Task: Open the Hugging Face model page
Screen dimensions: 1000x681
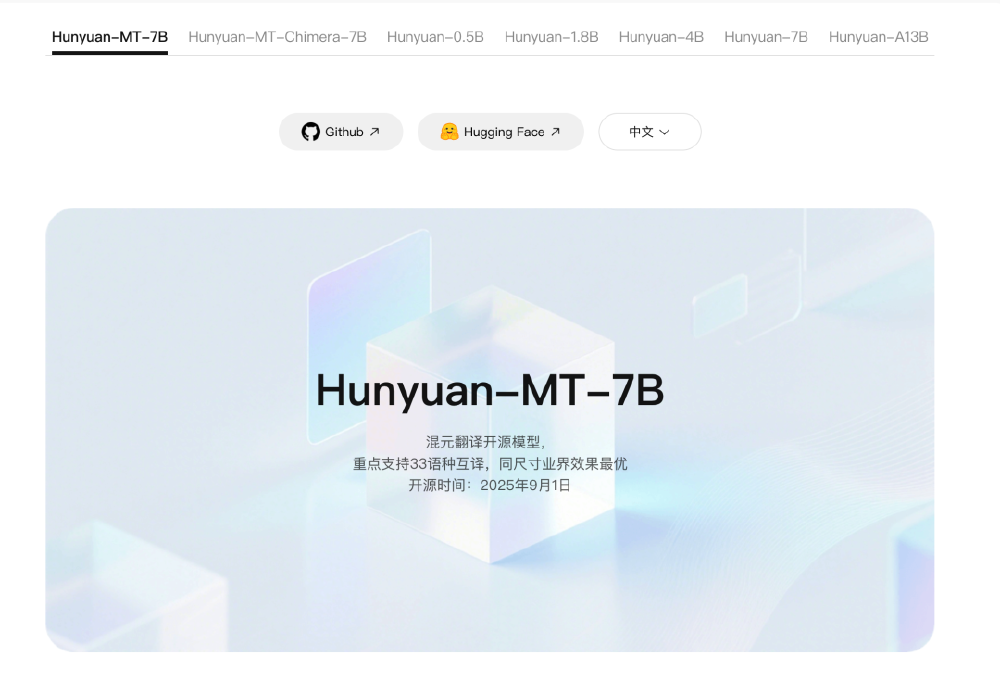Action: [x=500, y=131]
